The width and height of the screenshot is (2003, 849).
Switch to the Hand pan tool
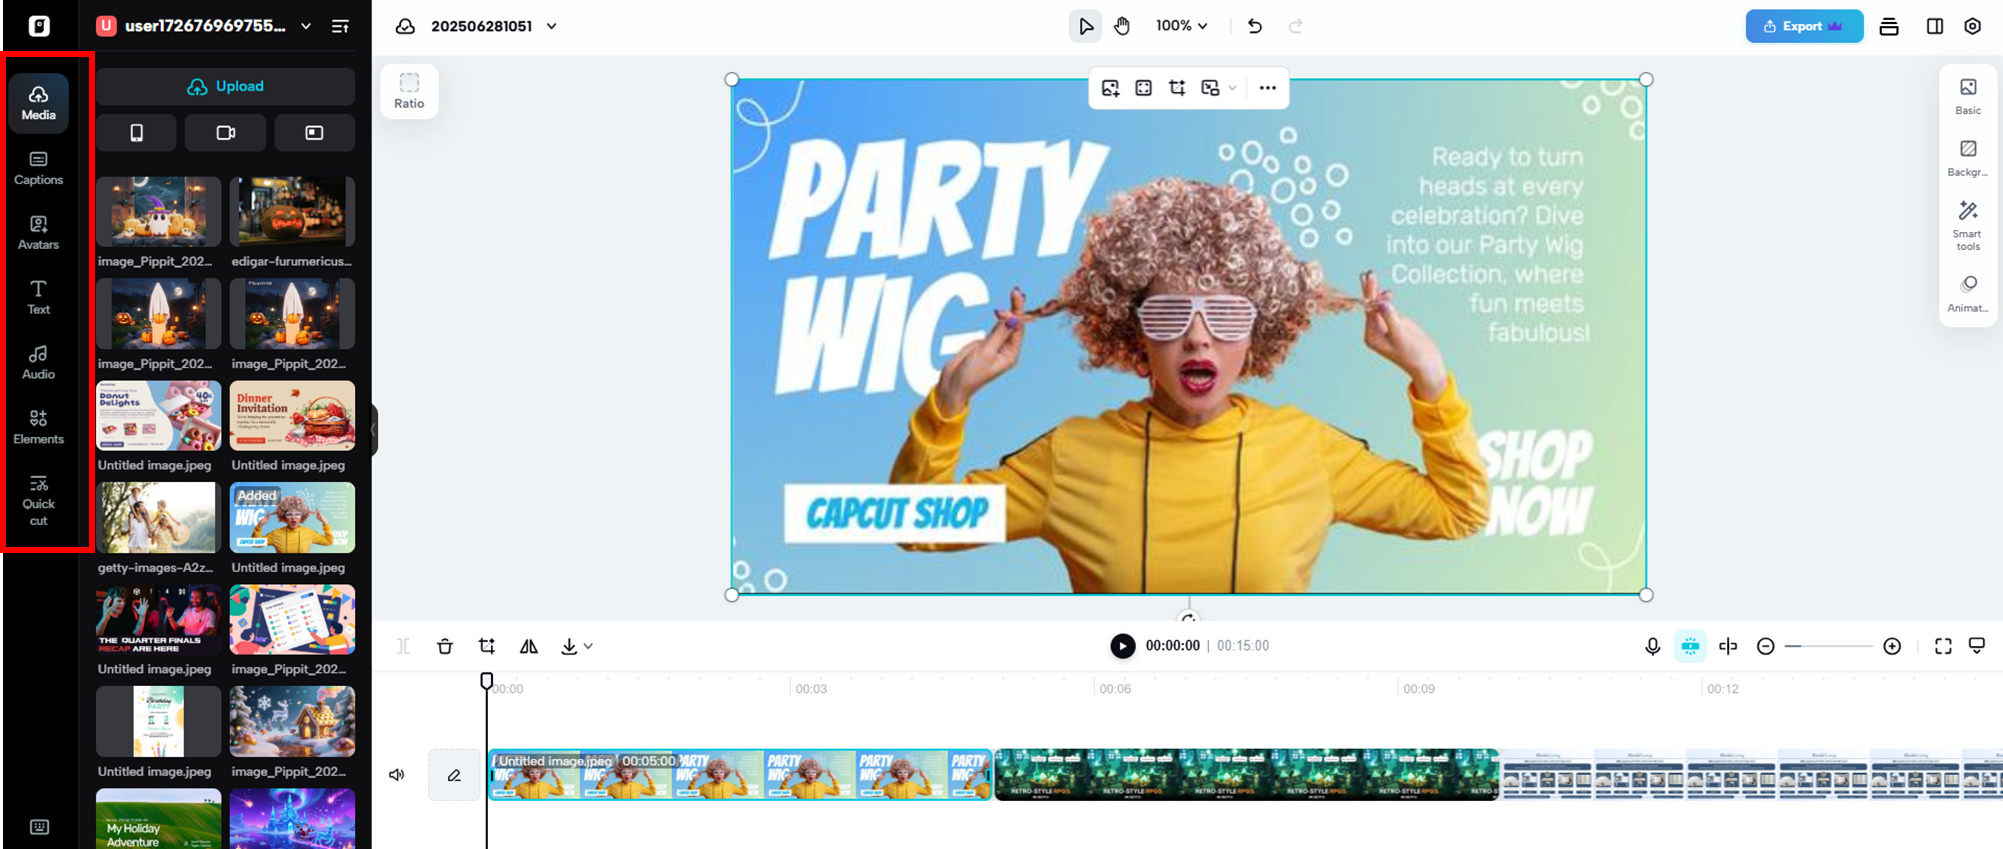click(x=1122, y=26)
